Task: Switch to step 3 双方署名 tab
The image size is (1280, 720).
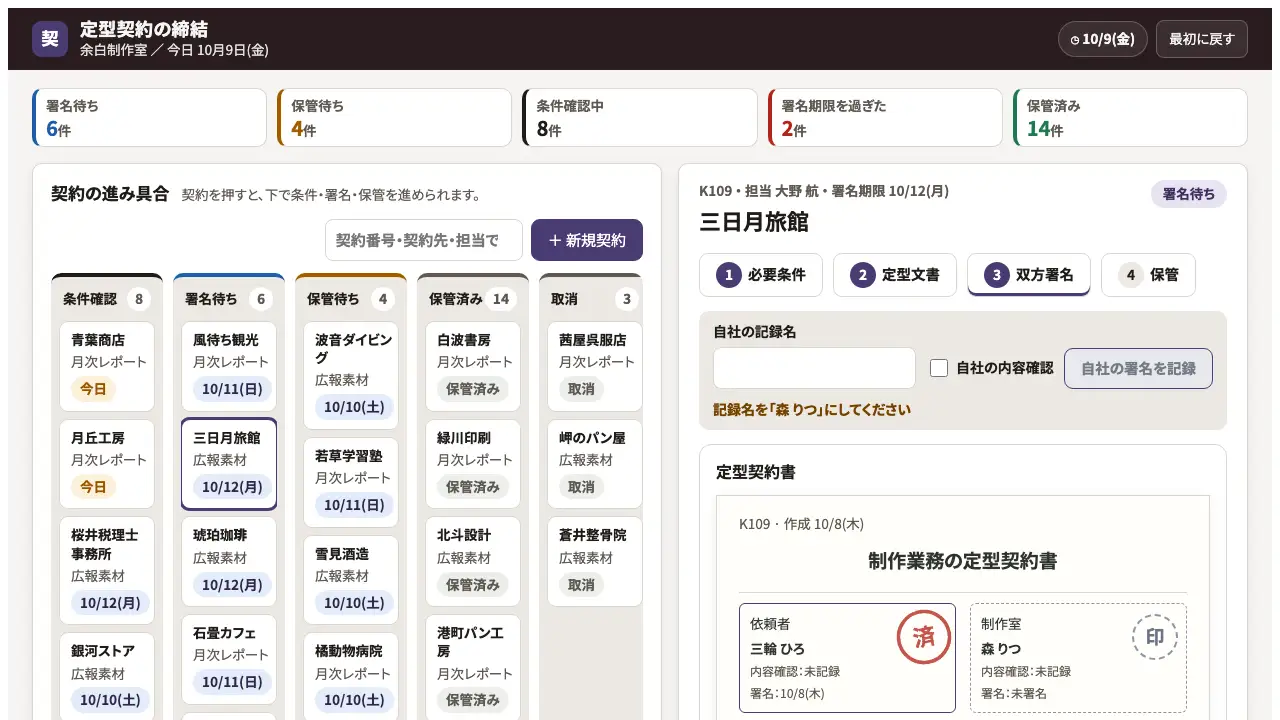Action: tap(1029, 275)
